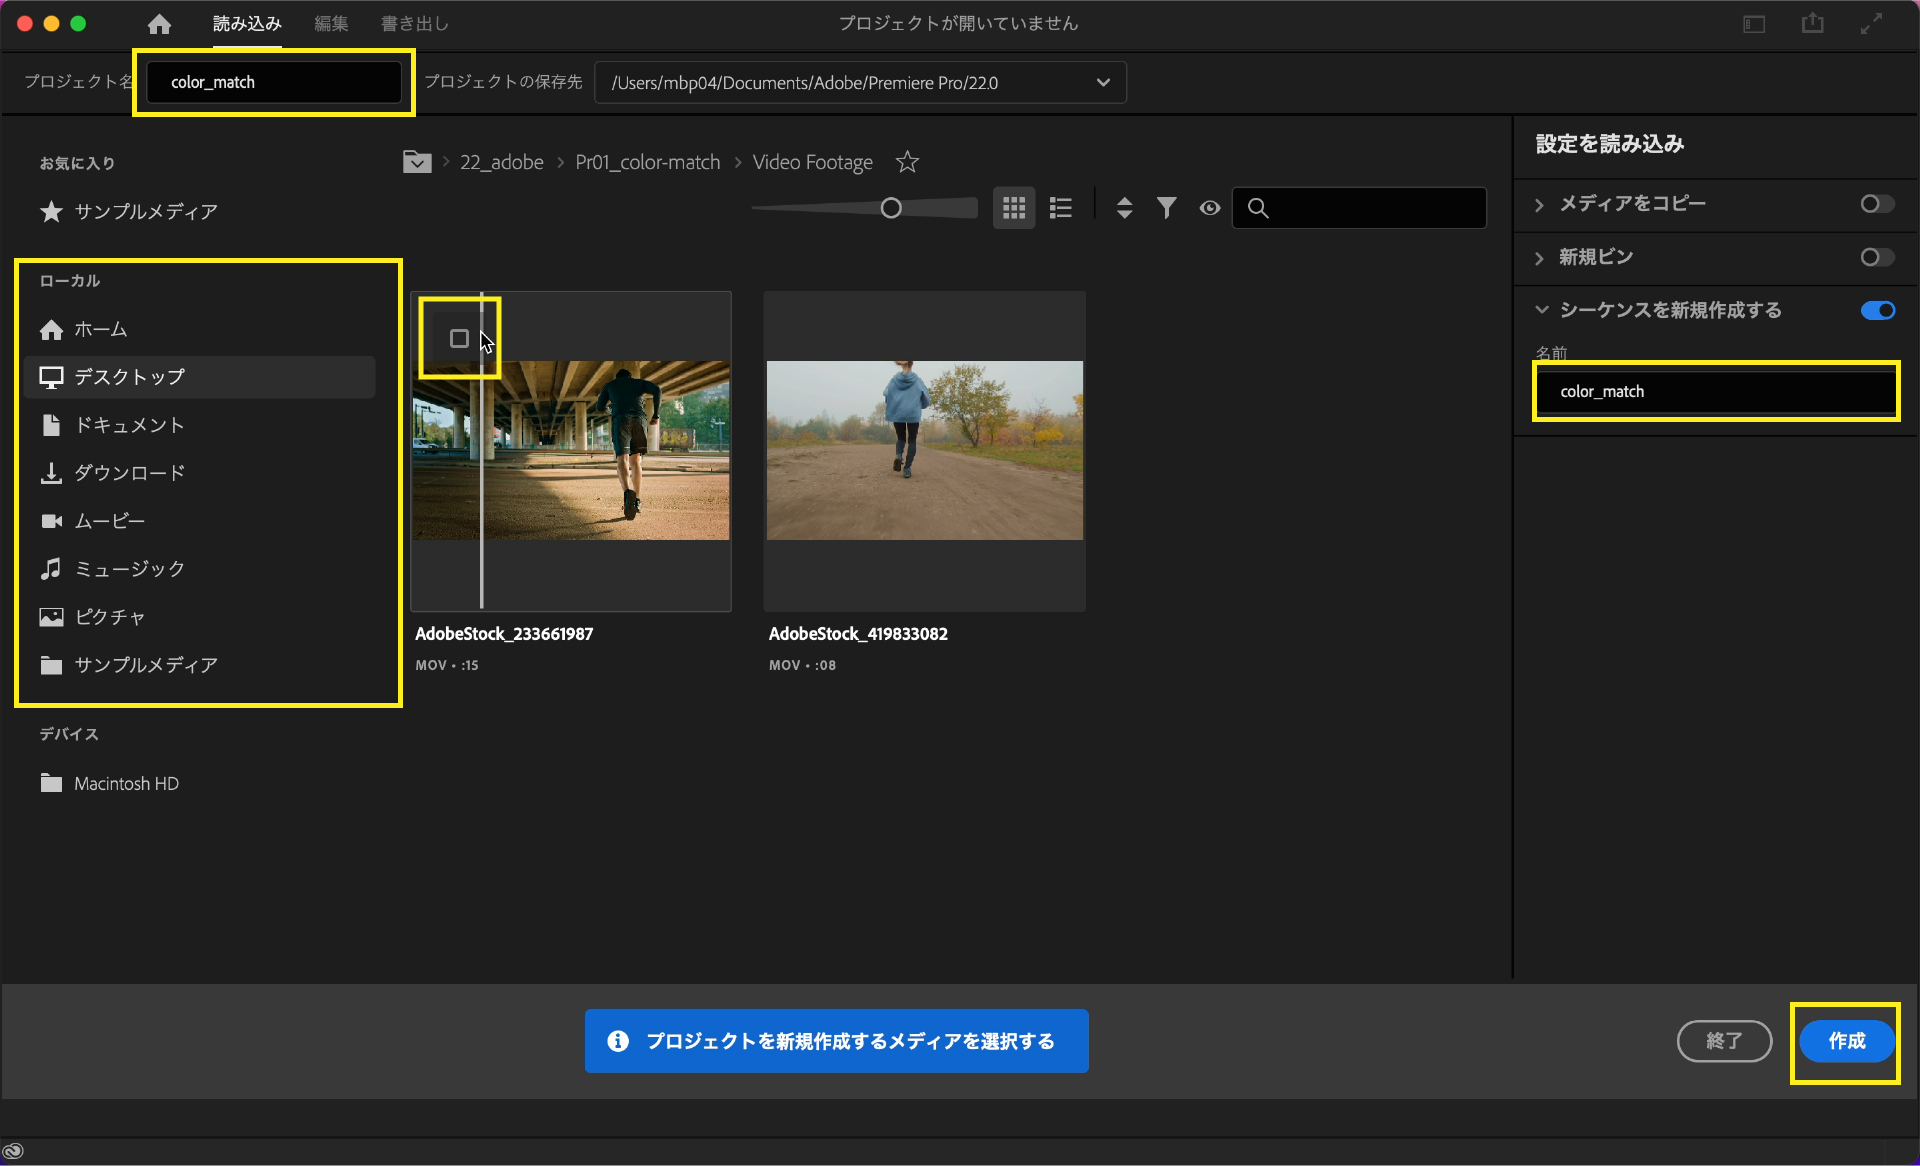The height and width of the screenshot is (1166, 1920).
Task: Switch to the 編集 tab
Action: 331,24
